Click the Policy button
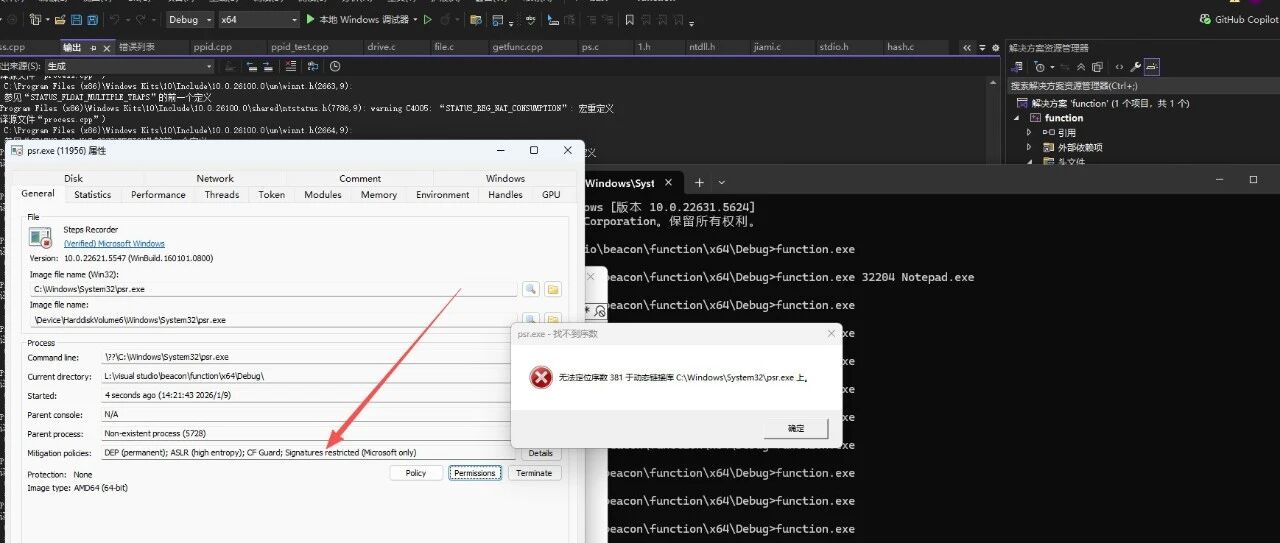 click(x=416, y=473)
